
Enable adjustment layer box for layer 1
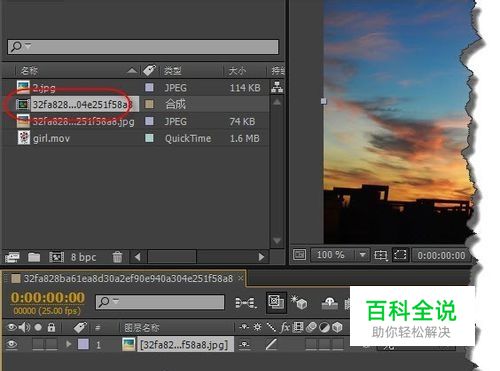324,344
